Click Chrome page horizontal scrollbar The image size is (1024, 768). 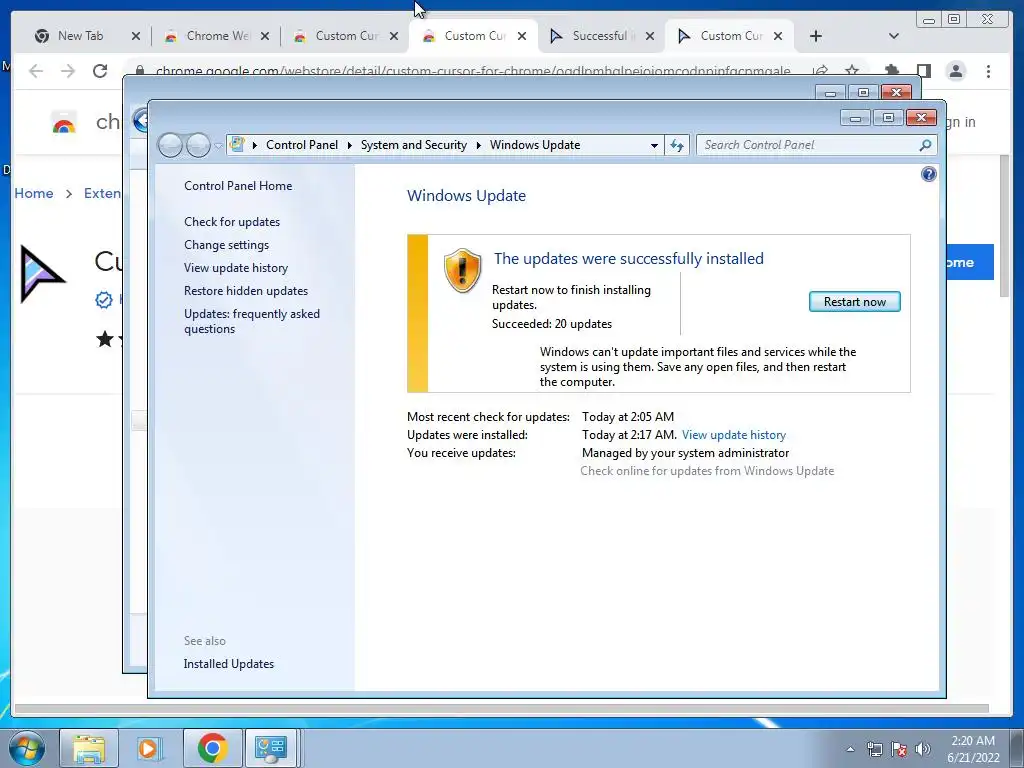[x=502, y=709]
